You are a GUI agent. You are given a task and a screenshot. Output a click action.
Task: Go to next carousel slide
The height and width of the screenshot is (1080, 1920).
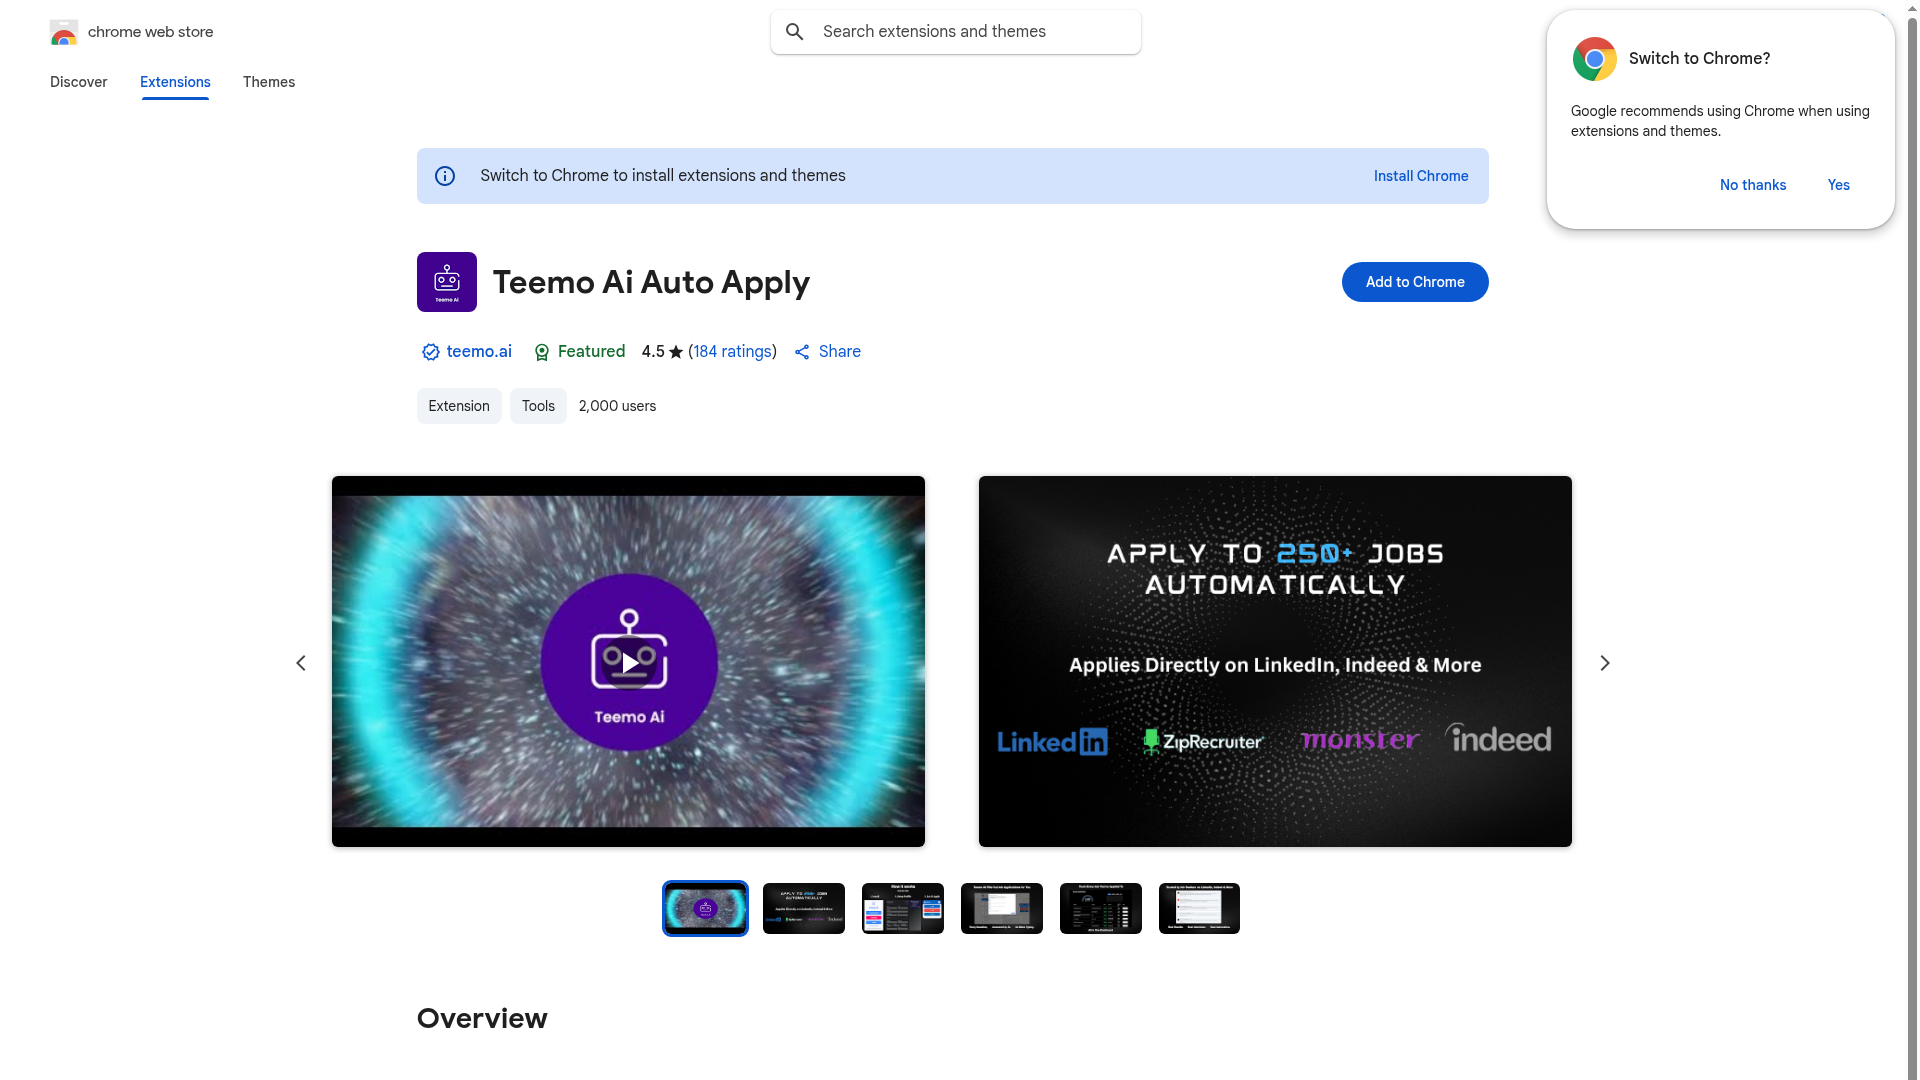[1604, 663]
